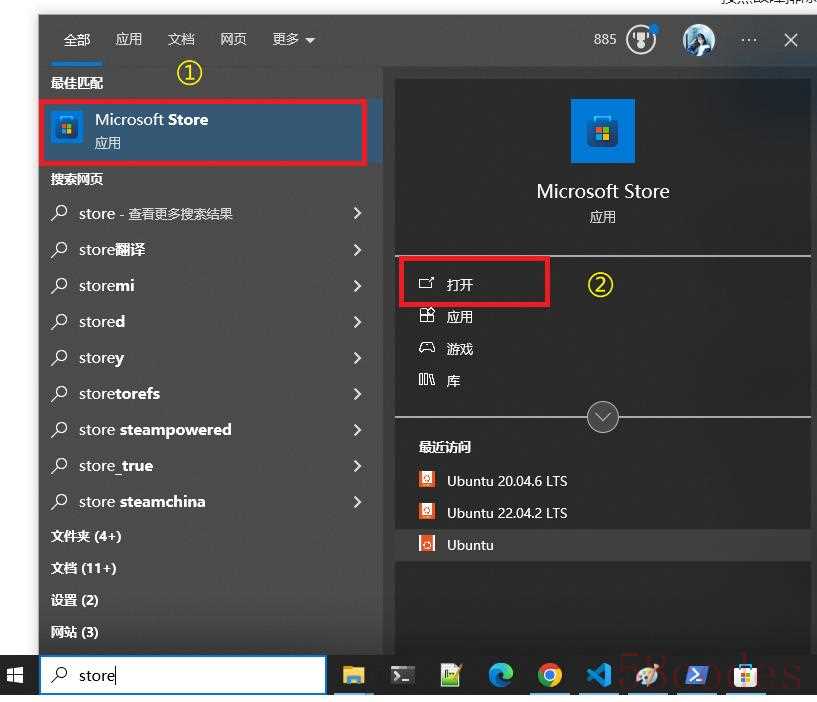Open the plain Ubuntu recent item
The height and width of the screenshot is (702, 817).
(x=602, y=545)
